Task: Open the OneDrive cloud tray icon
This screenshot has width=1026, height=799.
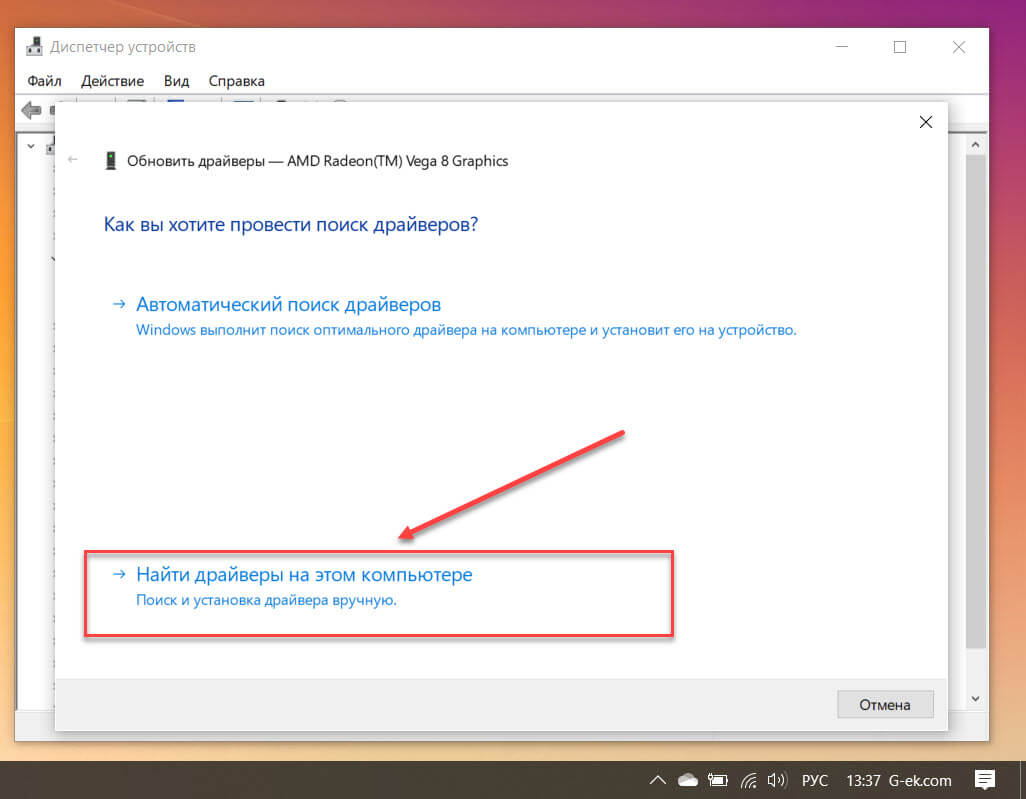Action: [687, 780]
